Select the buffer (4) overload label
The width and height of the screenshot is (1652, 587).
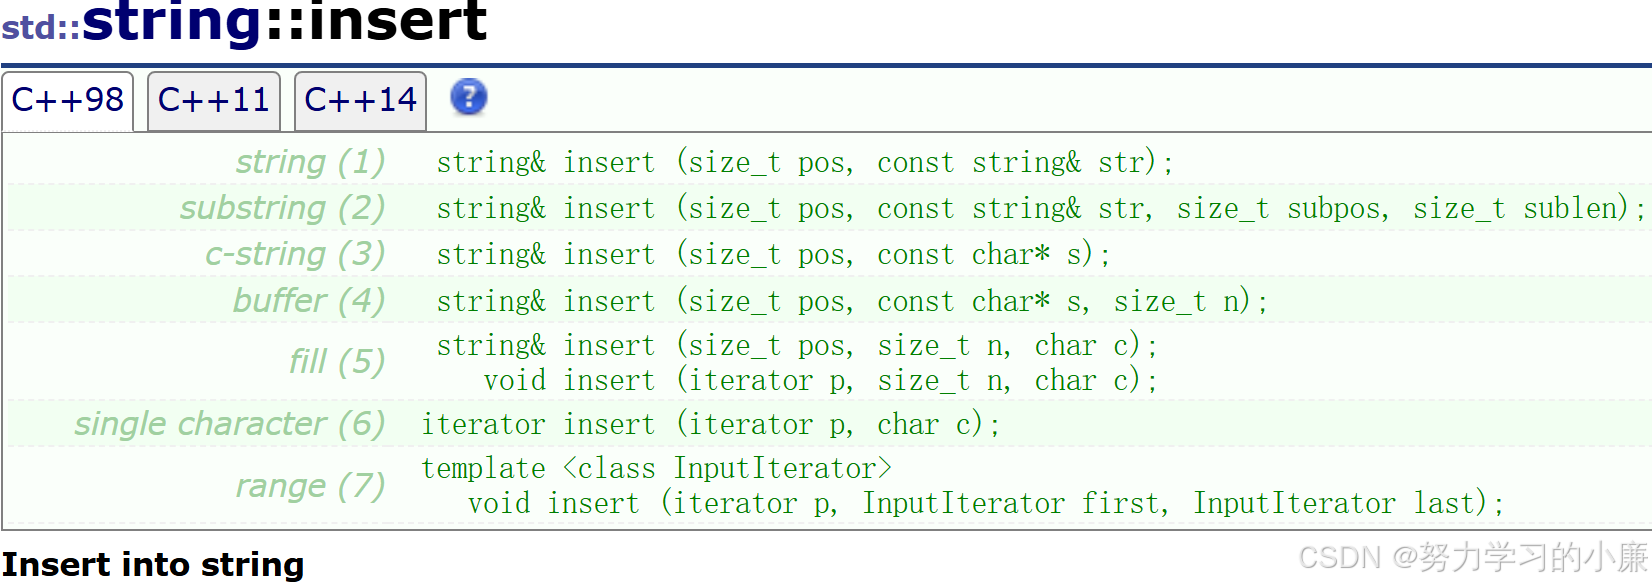pos(309,300)
